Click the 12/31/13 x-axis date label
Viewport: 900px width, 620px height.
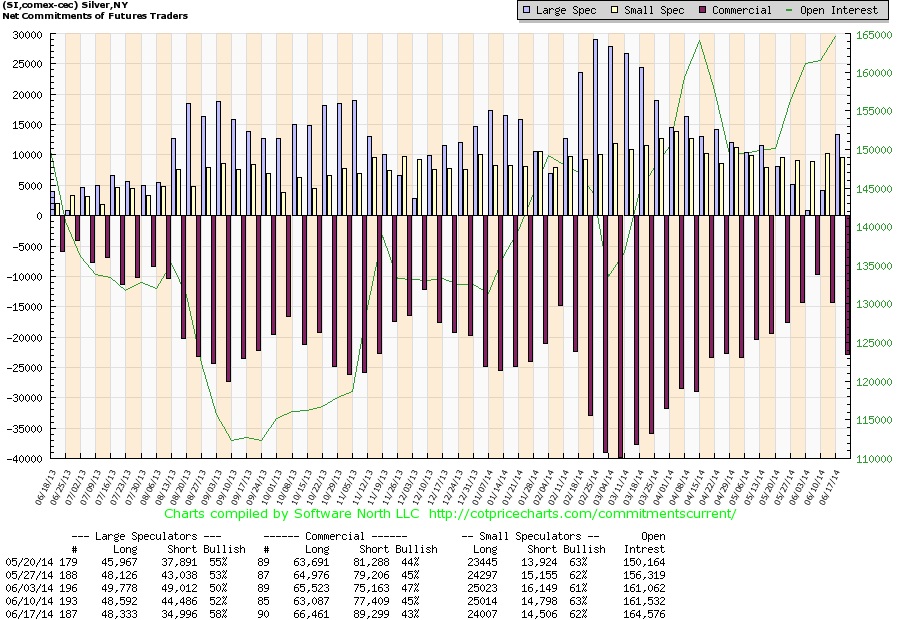pyautogui.click(x=468, y=487)
